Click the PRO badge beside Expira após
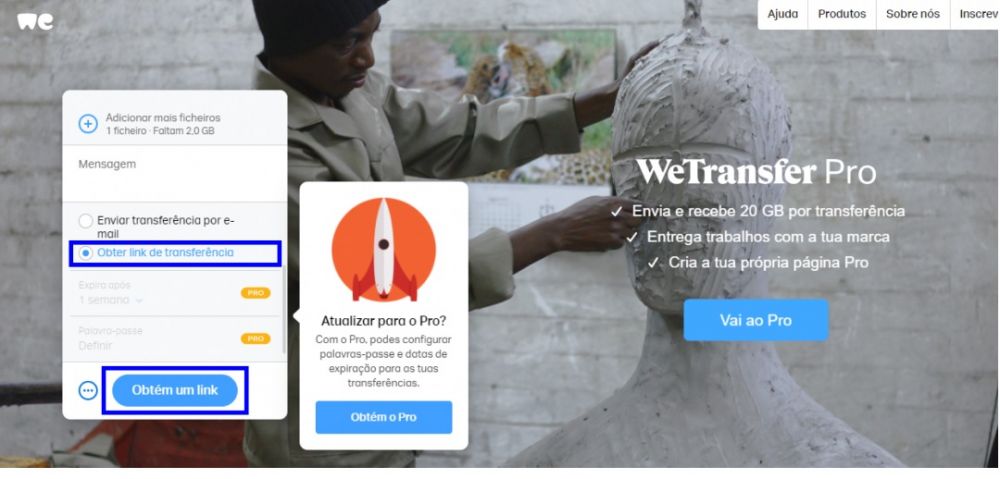This screenshot has width=1000, height=479. click(x=256, y=293)
